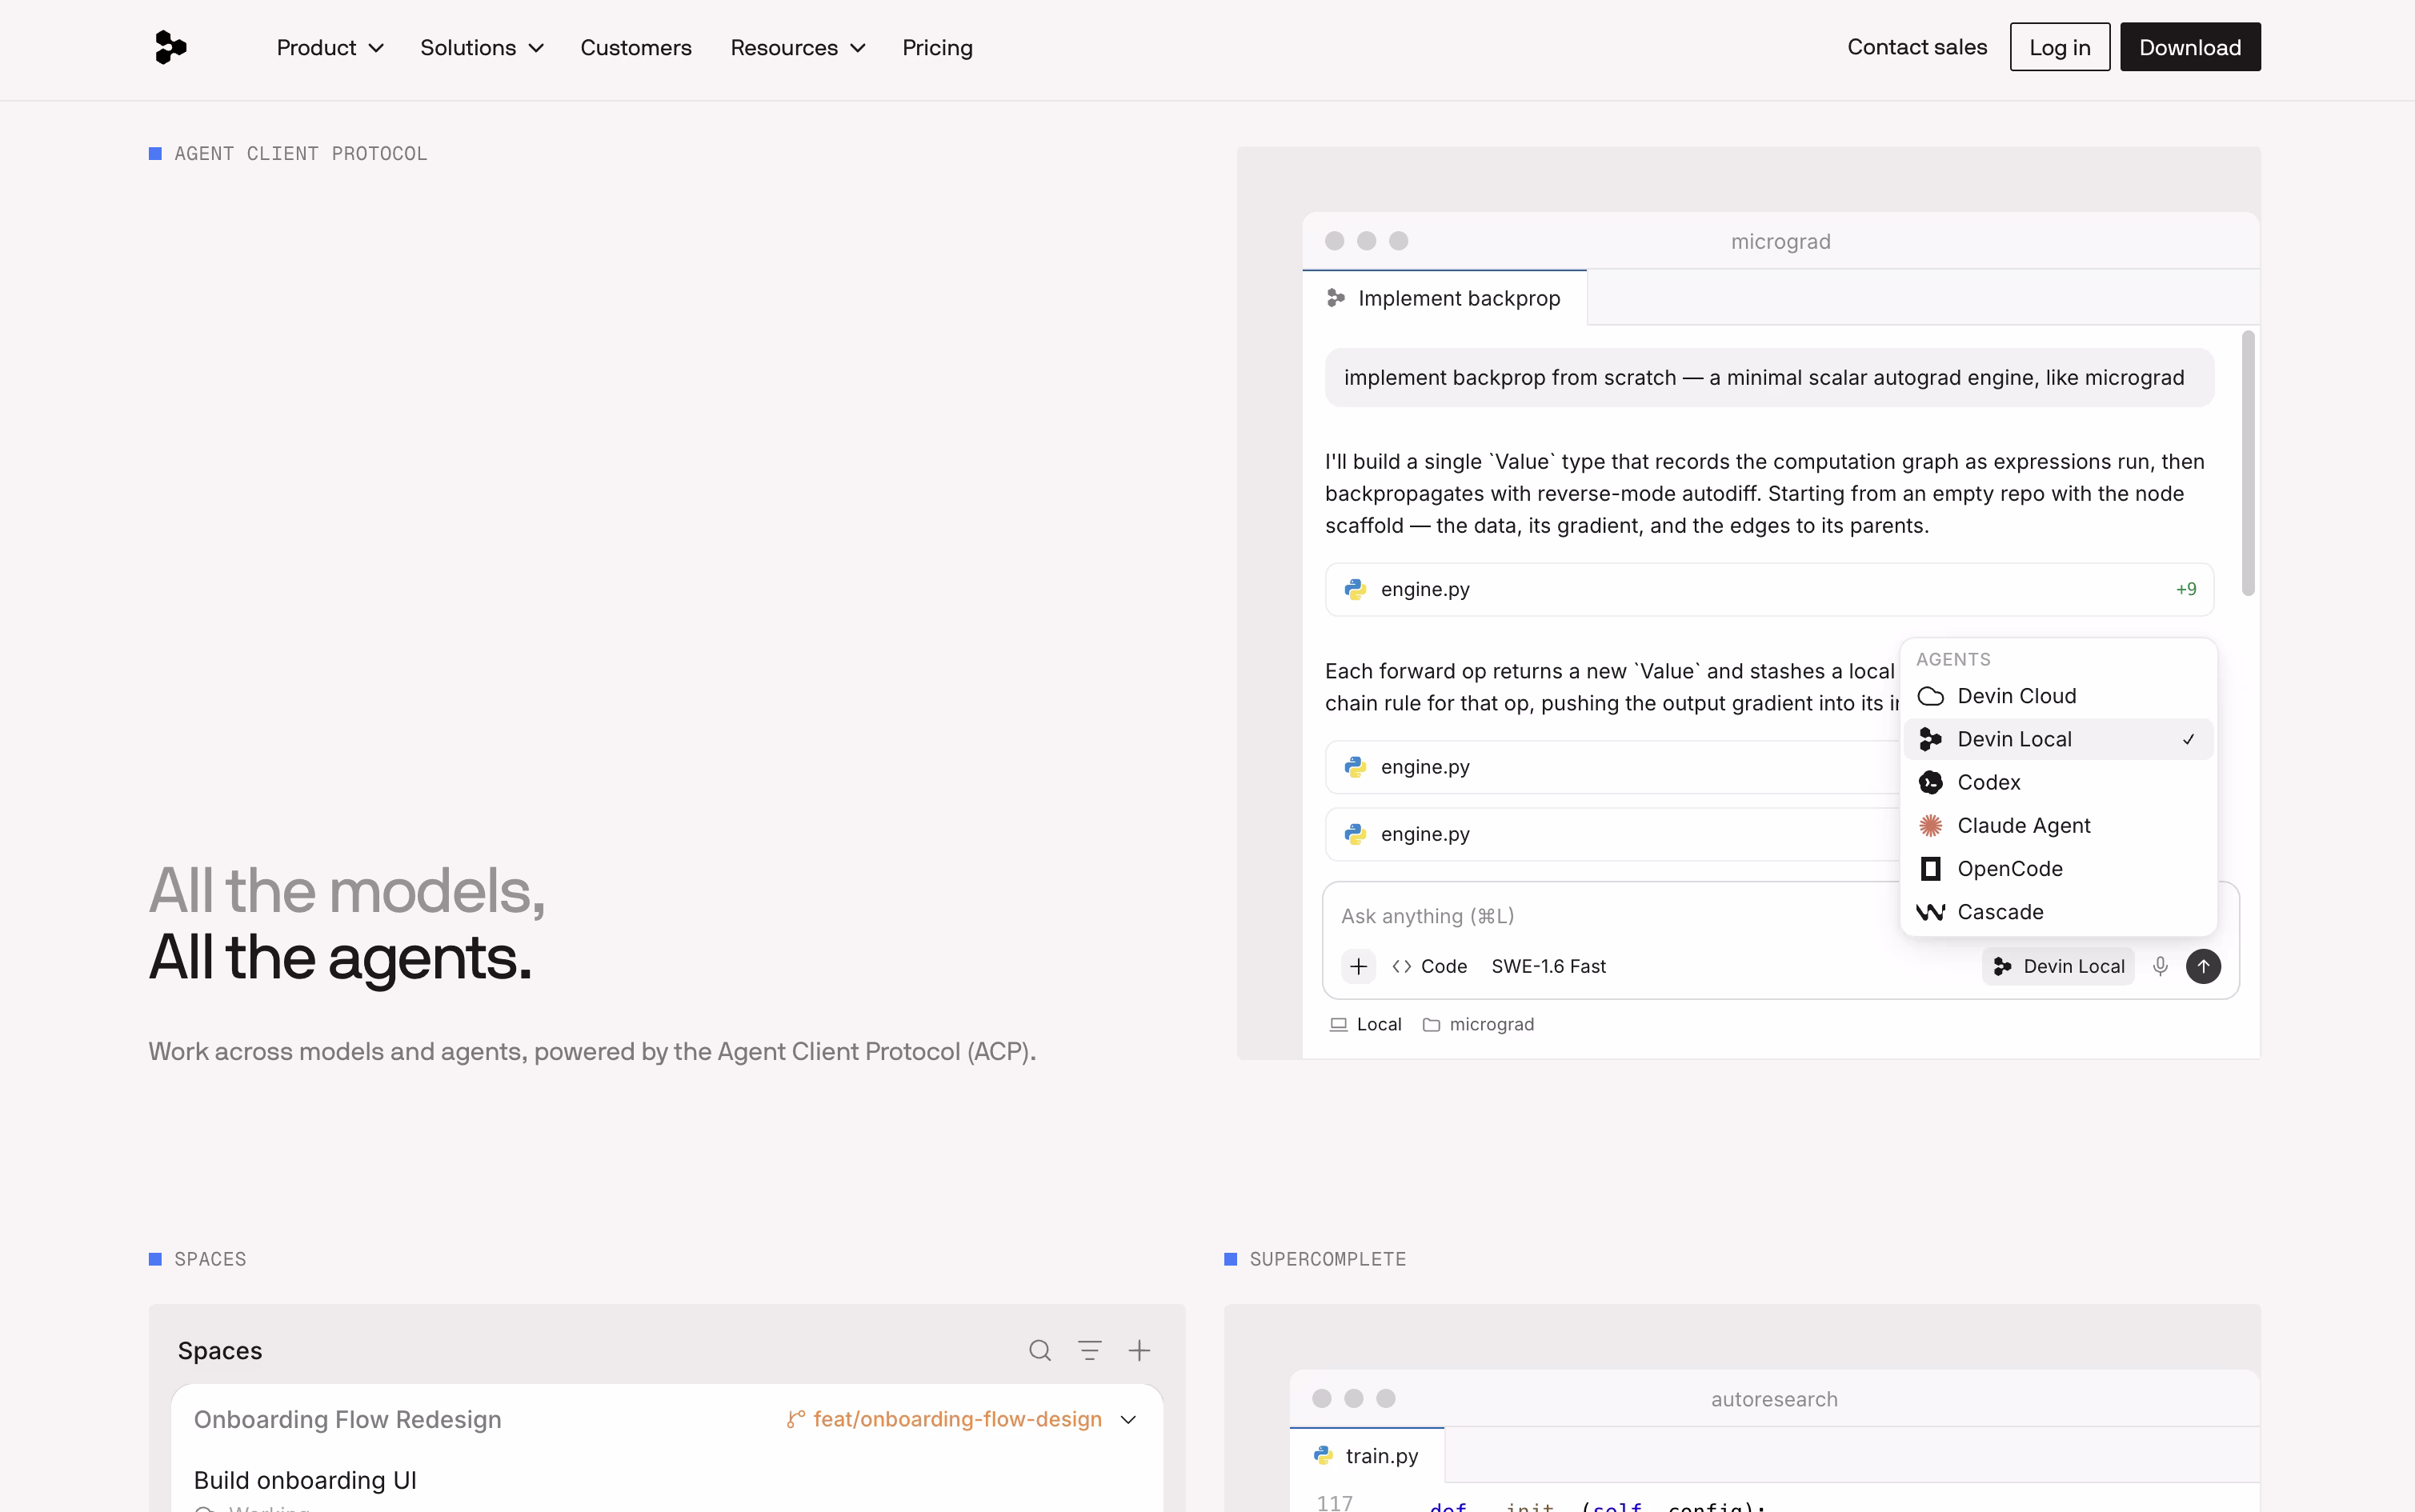Choose Claude Agent from the agents list
2415x1512 pixels.
2058,825
